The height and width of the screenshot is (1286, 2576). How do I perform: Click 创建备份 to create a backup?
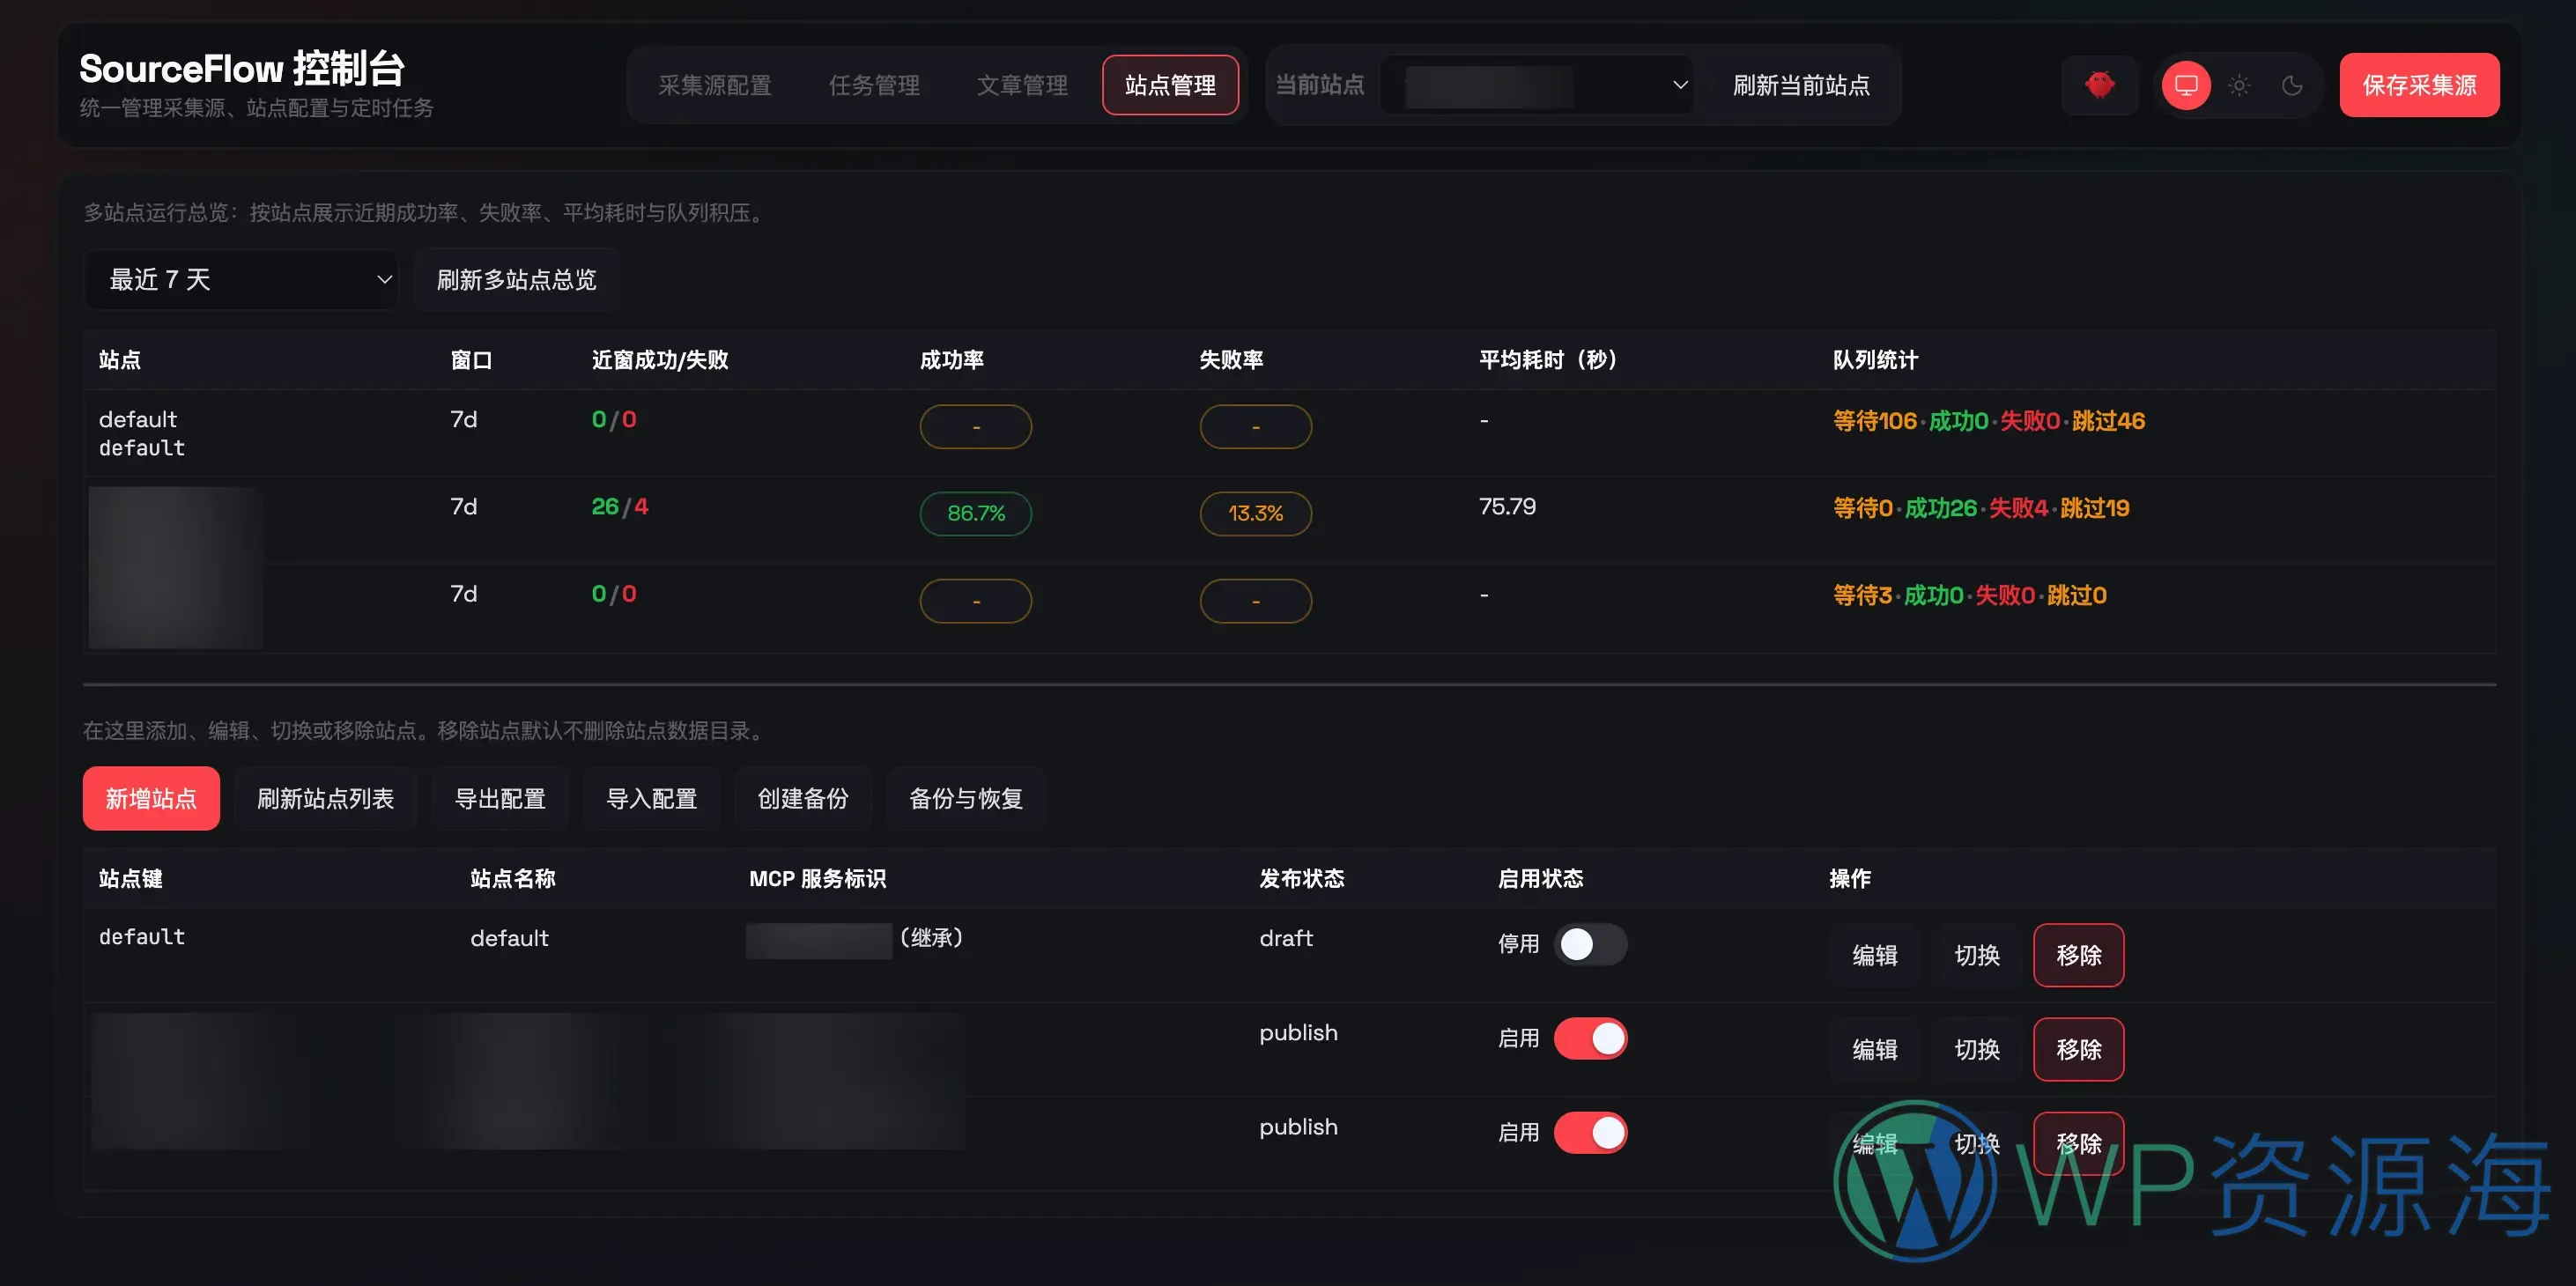click(x=803, y=799)
